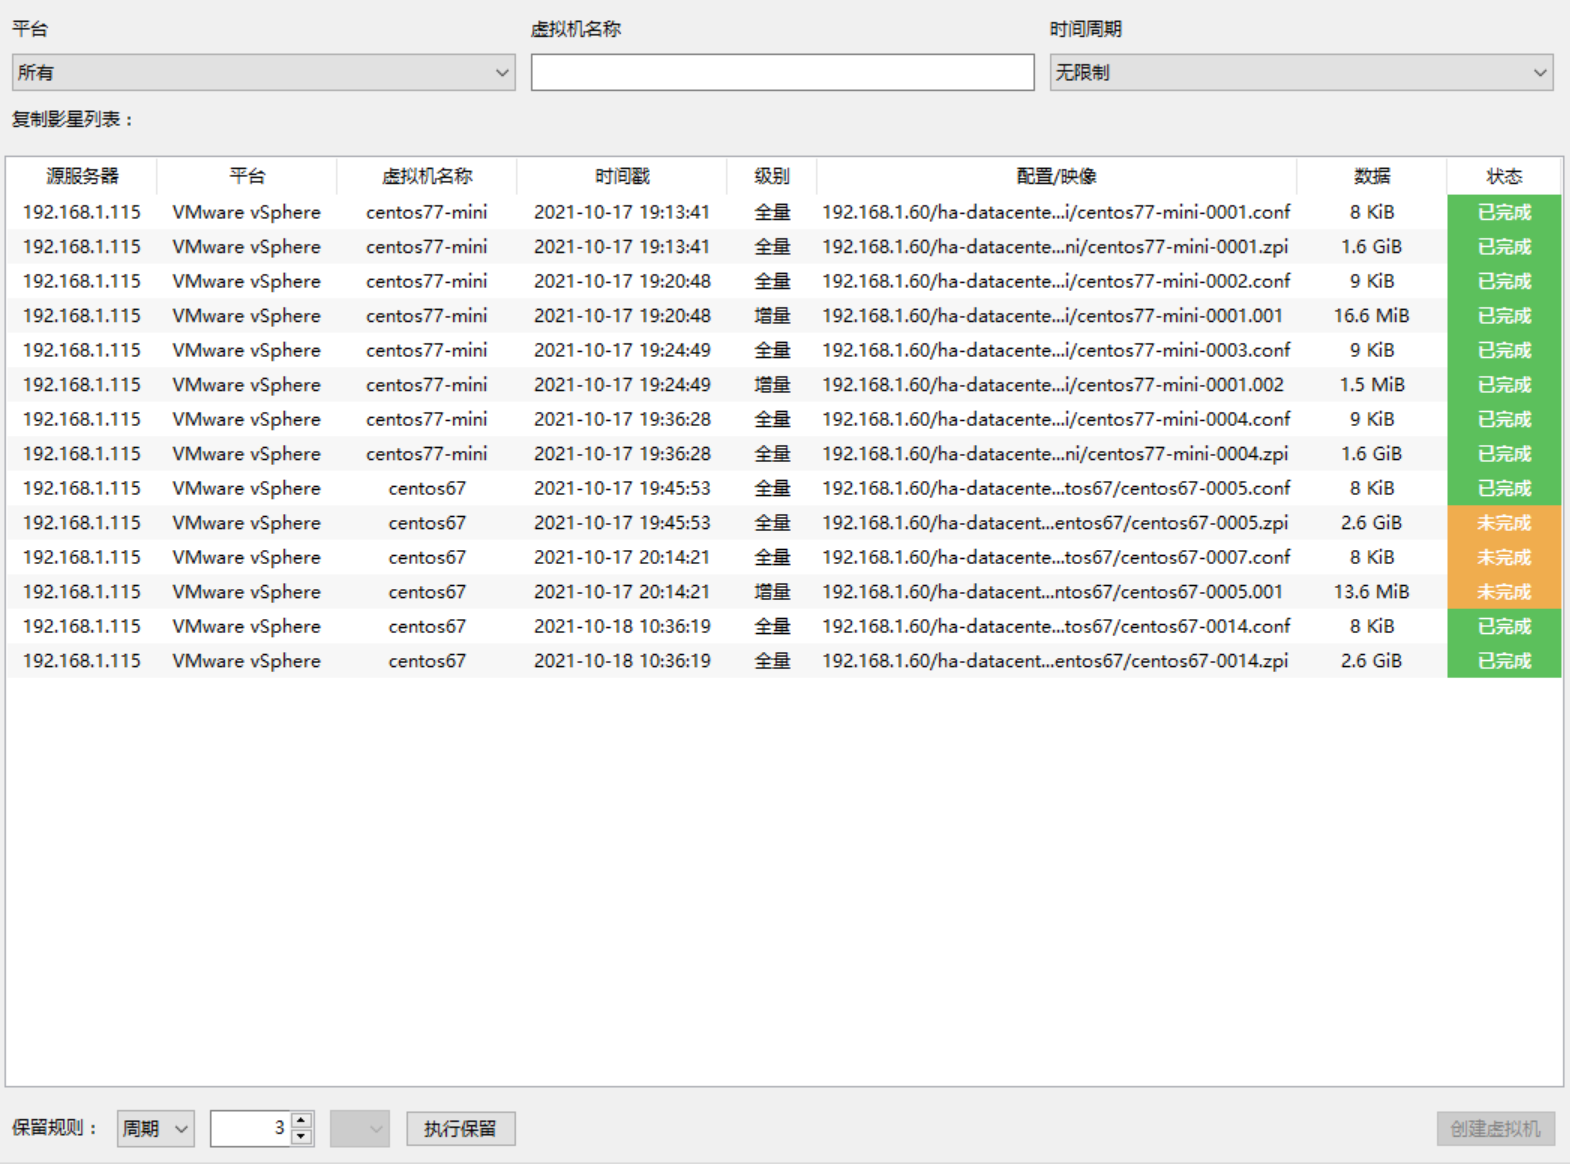Select the centos67-0005.zpi unfinished row
Image resolution: width=1570 pixels, height=1164 pixels.
click(1055, 523)
